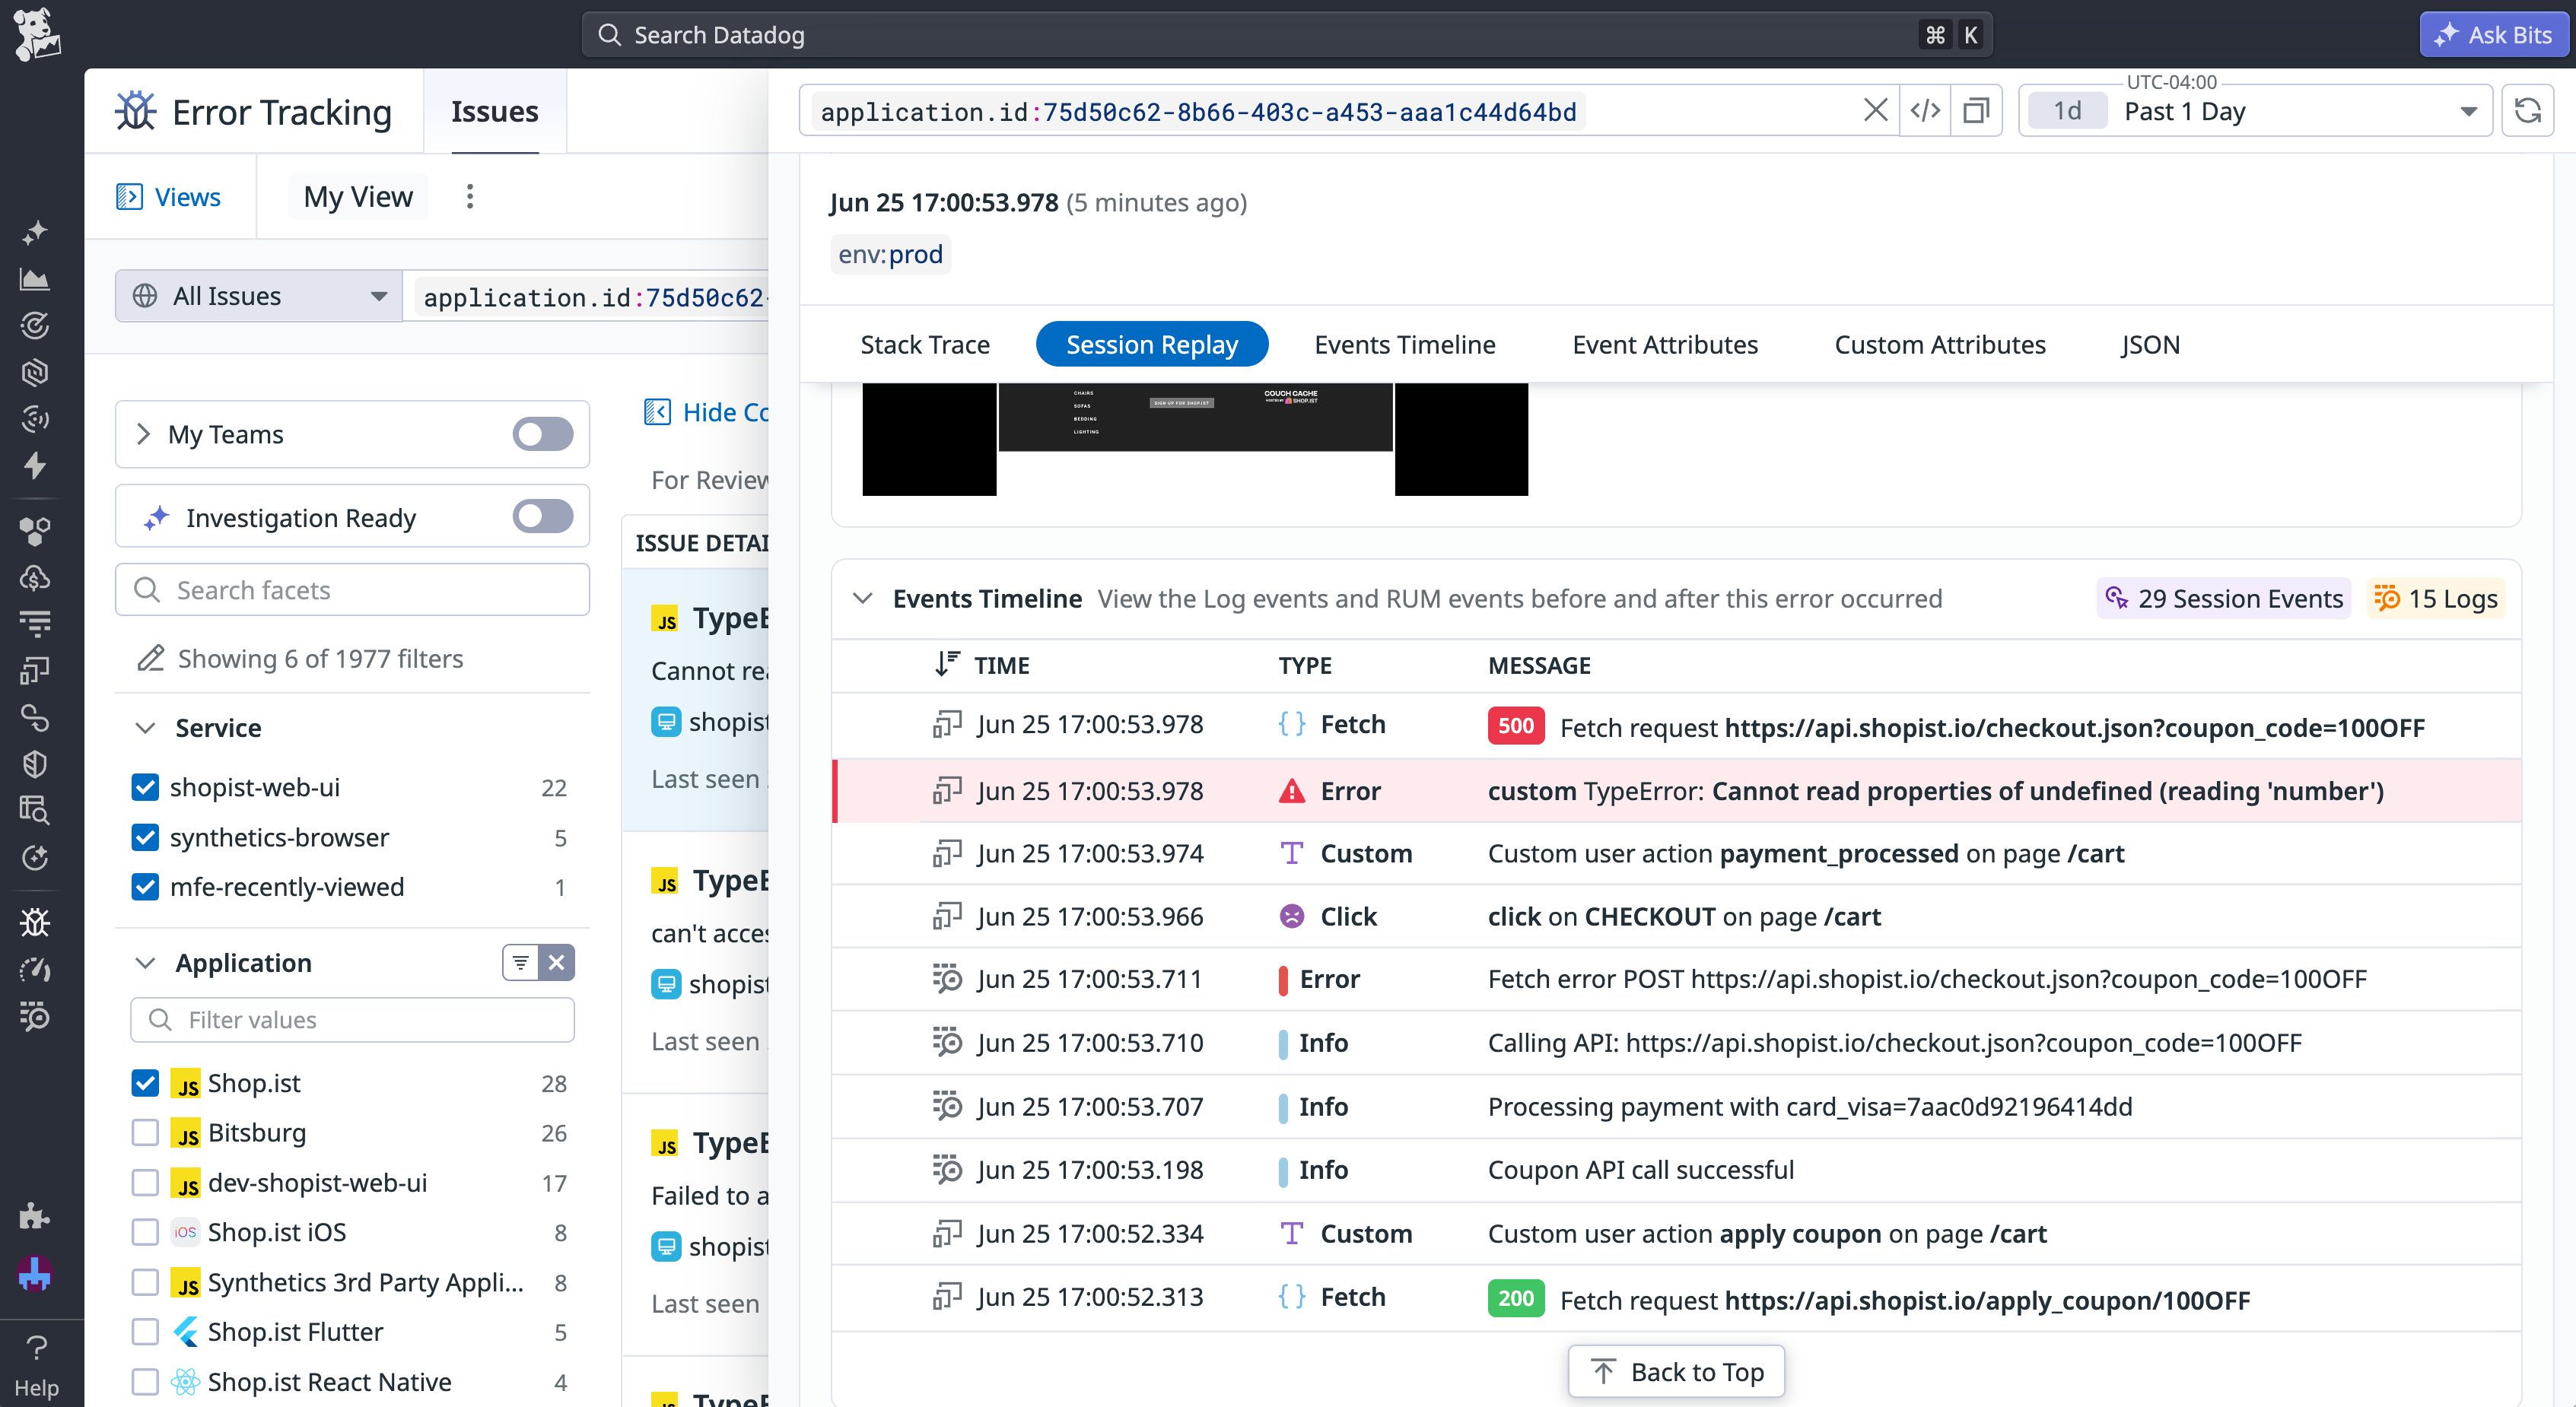
Task: Click the Search Datadog field
Action: [1287, 35]
